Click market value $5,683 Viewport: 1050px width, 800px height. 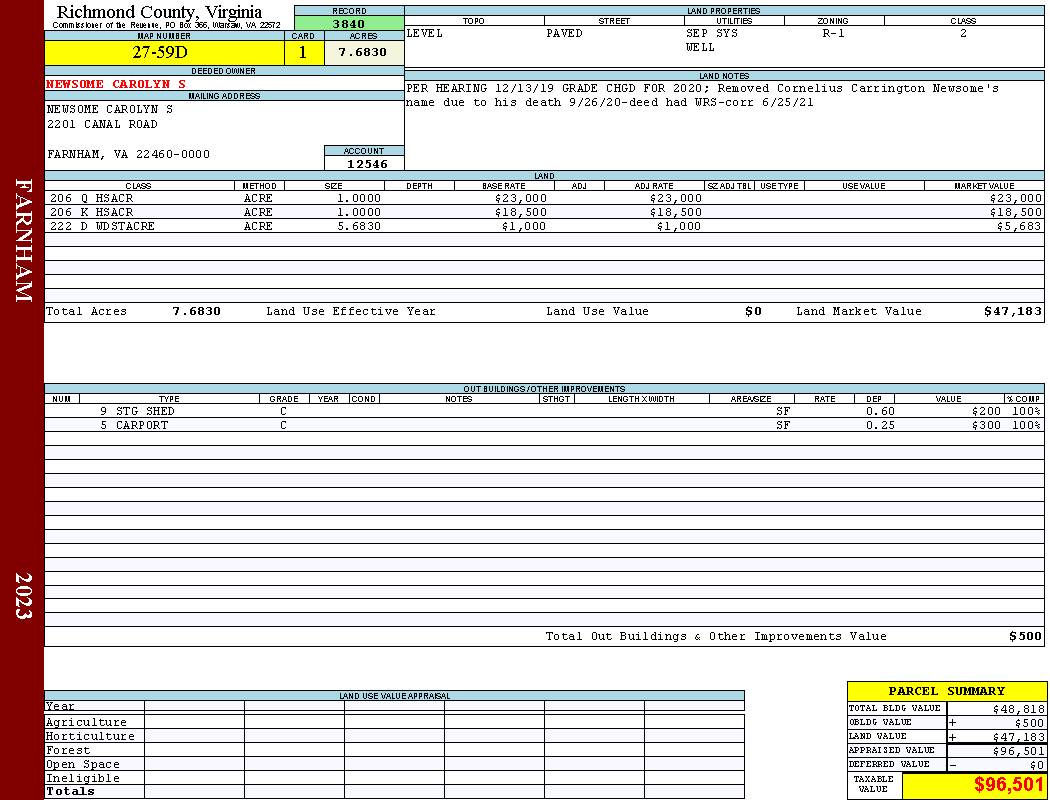pyautogui.click(x=1019, y=227)
